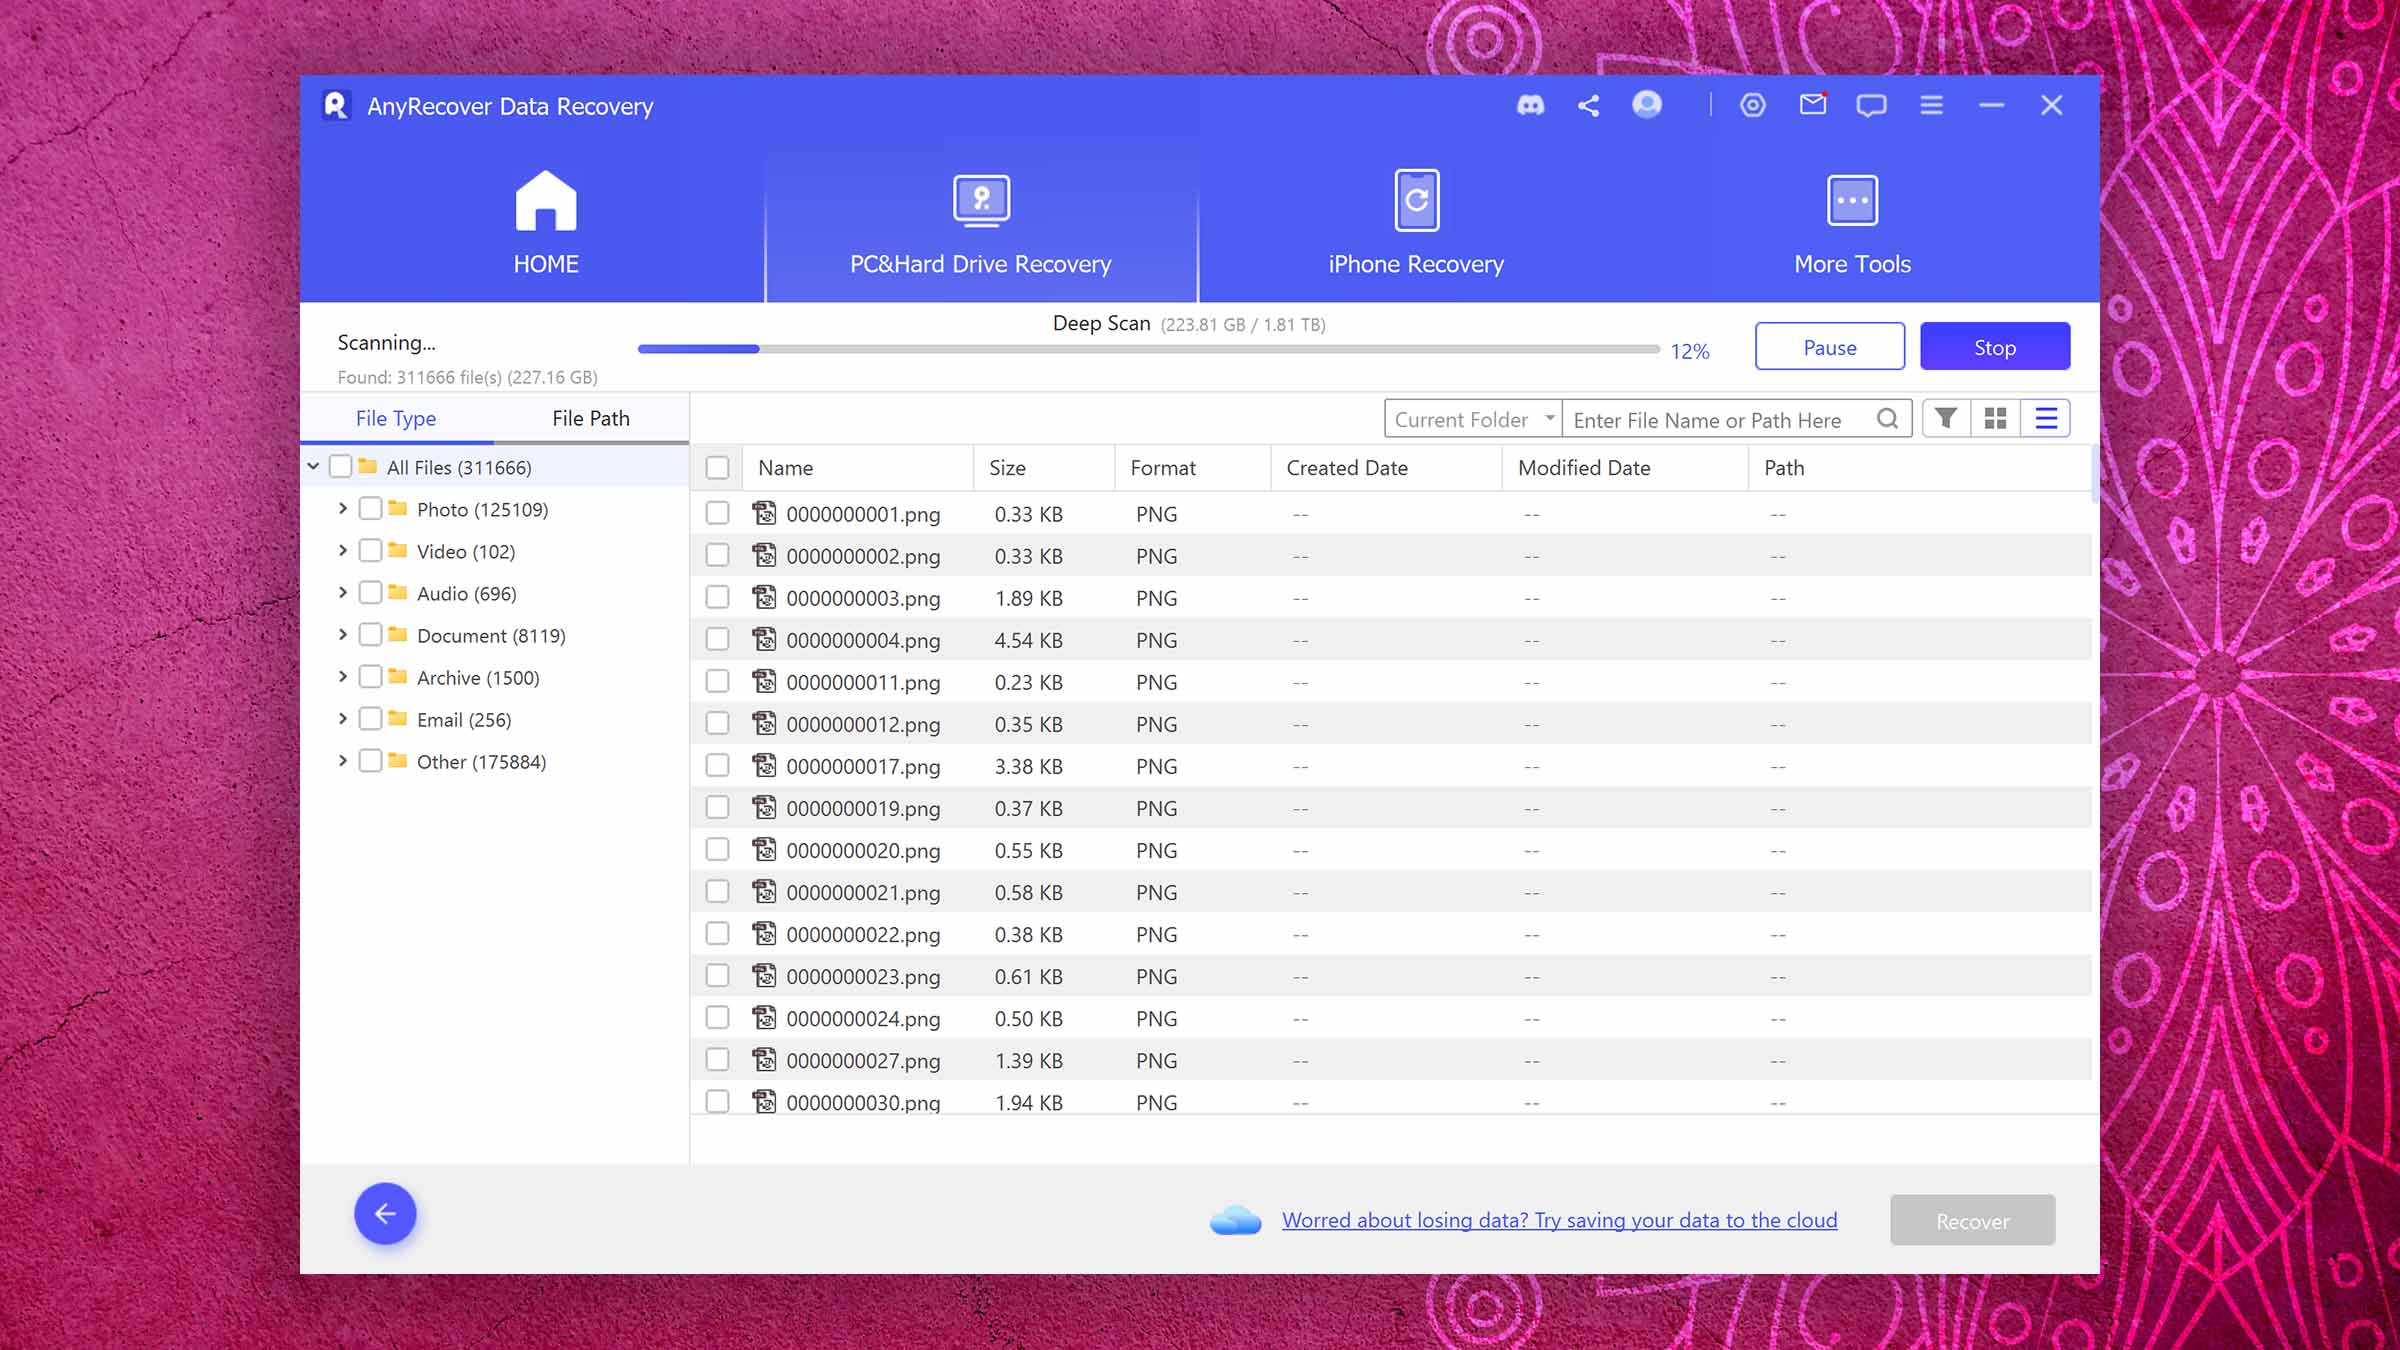Screen dimensions: 2400x1350
Task: Expand the Email tree node
Action: click(x=343, y=718)
